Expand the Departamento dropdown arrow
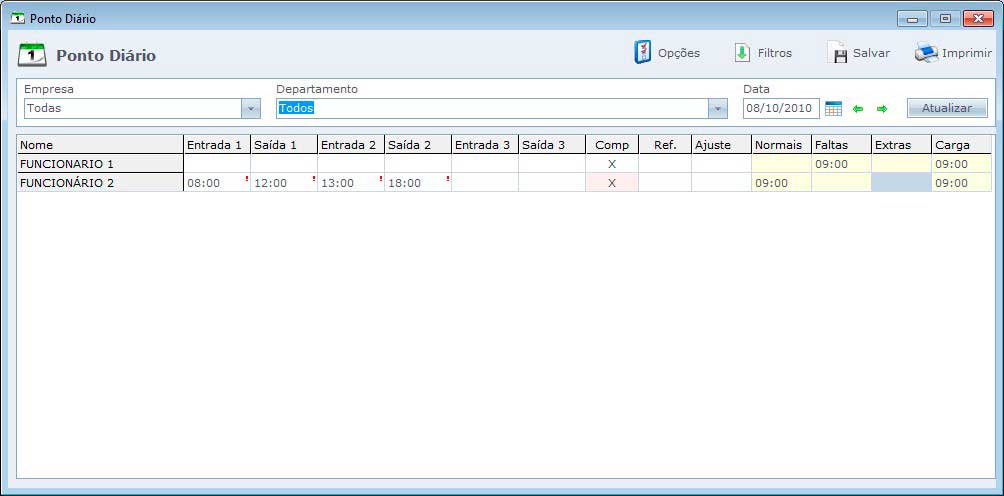The height and width of the screenshot is (496, 1004). 717,108
